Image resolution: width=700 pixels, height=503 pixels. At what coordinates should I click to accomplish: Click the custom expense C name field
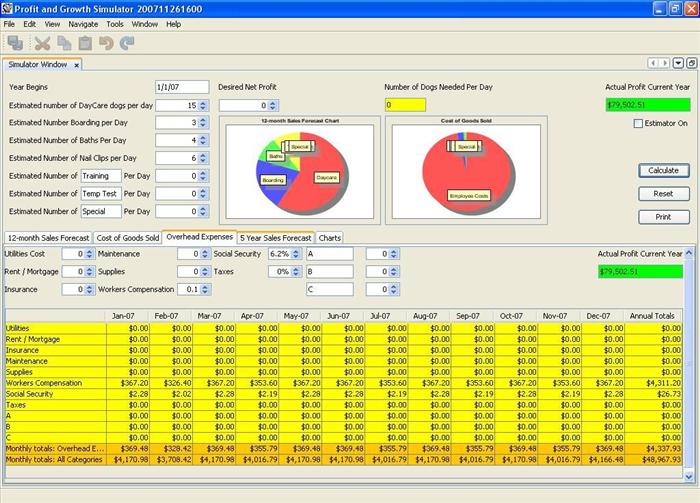point(330,290)
